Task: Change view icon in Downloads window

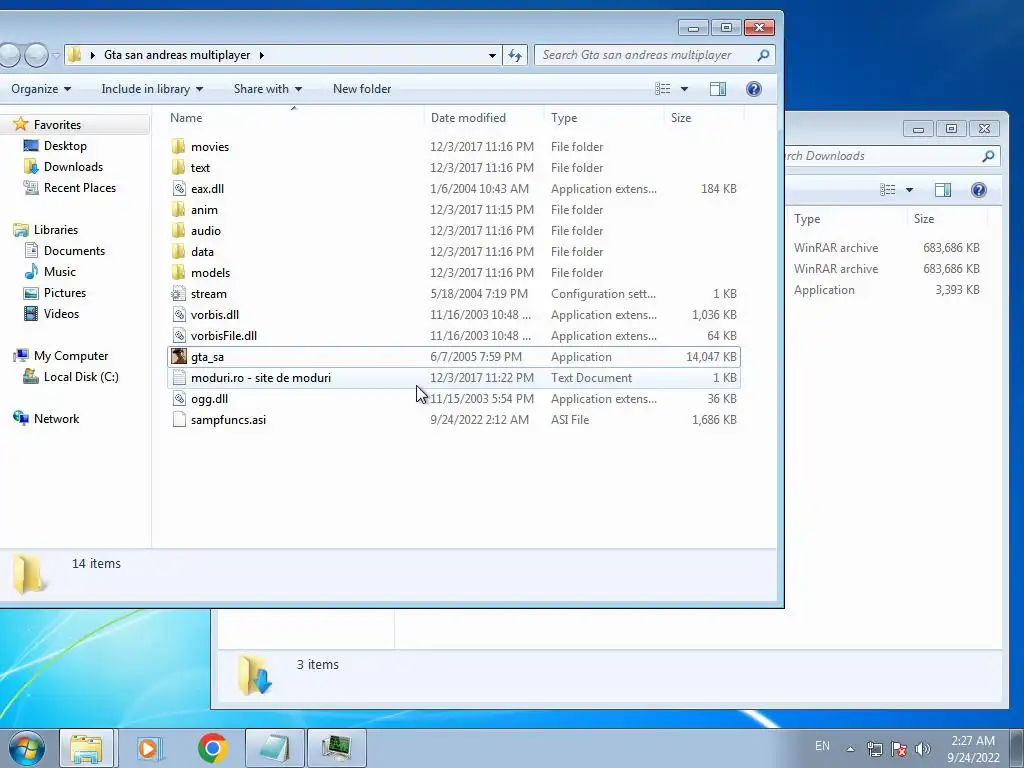Action: (888, 190)
